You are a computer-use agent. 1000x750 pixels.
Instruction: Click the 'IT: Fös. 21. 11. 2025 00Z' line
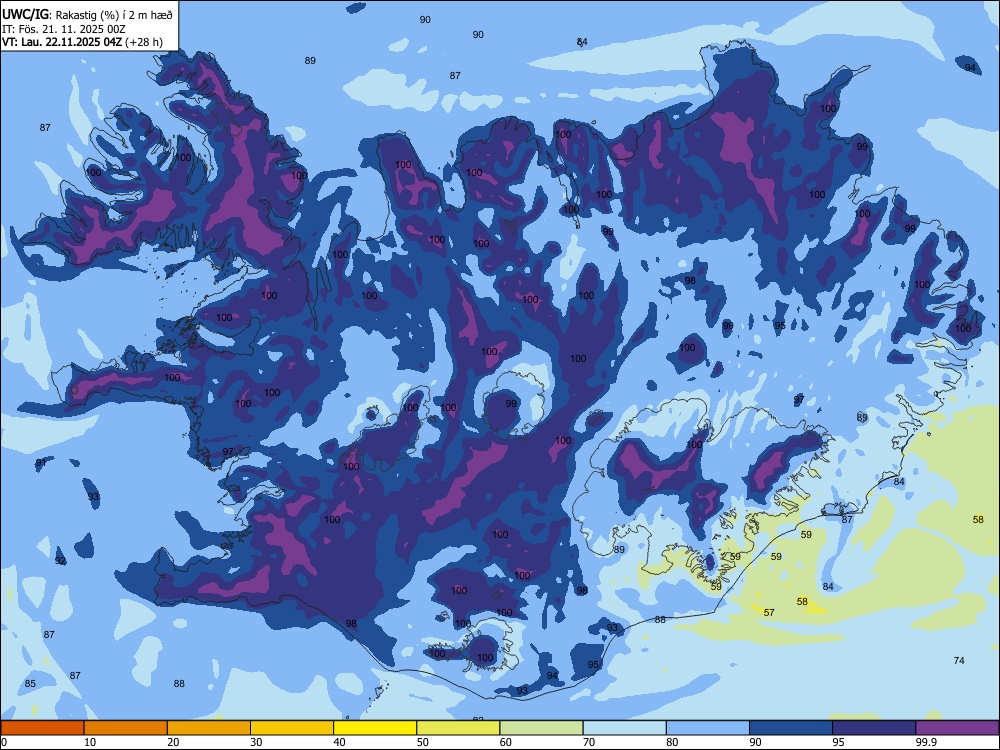pos(64,29)
